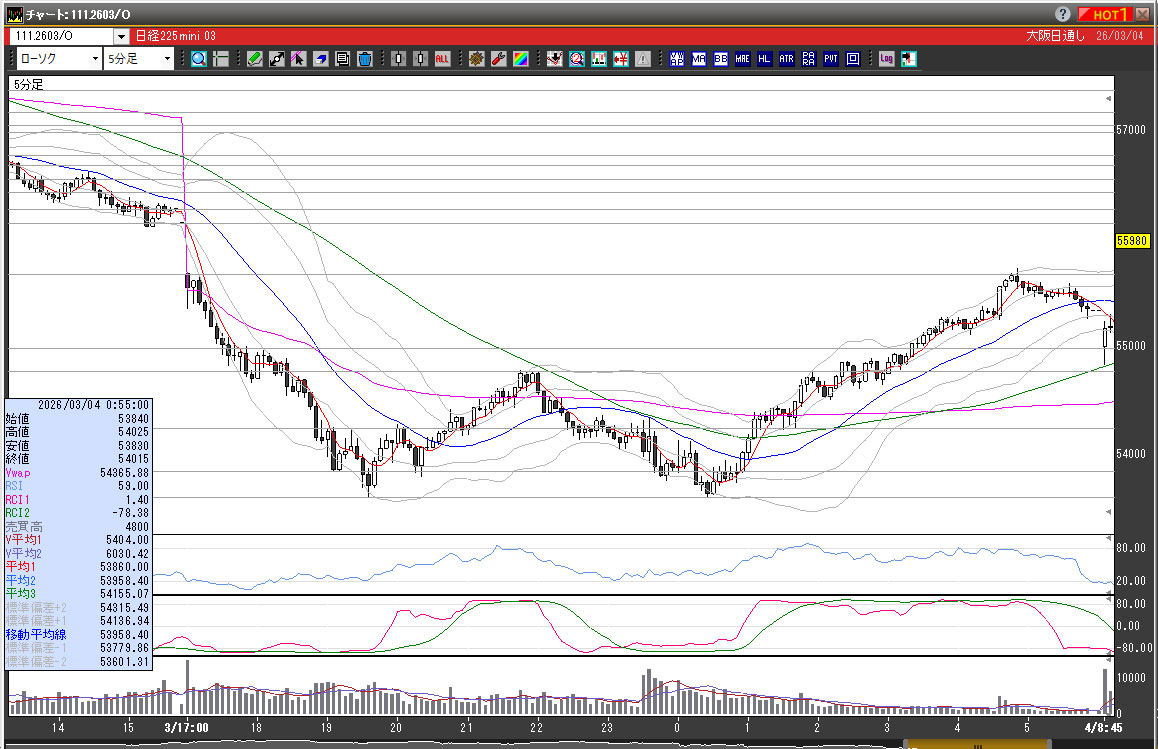Click the yellow 55980 current price label
Viewport: 1158px width, 749px height.
click(1133, 241)
